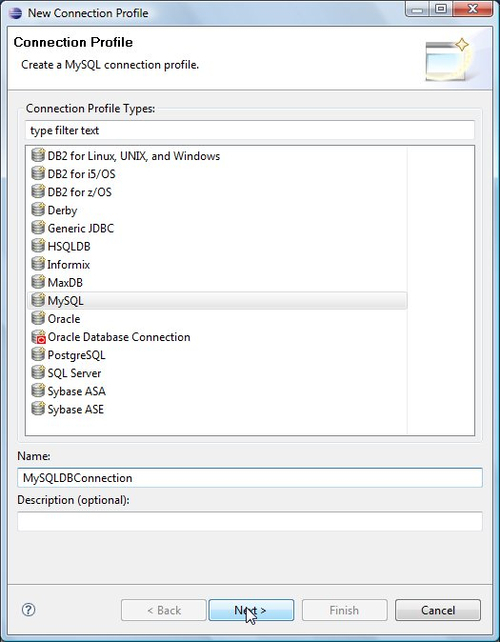Click the red Oracle Database Connection icon

pos(38,337)
